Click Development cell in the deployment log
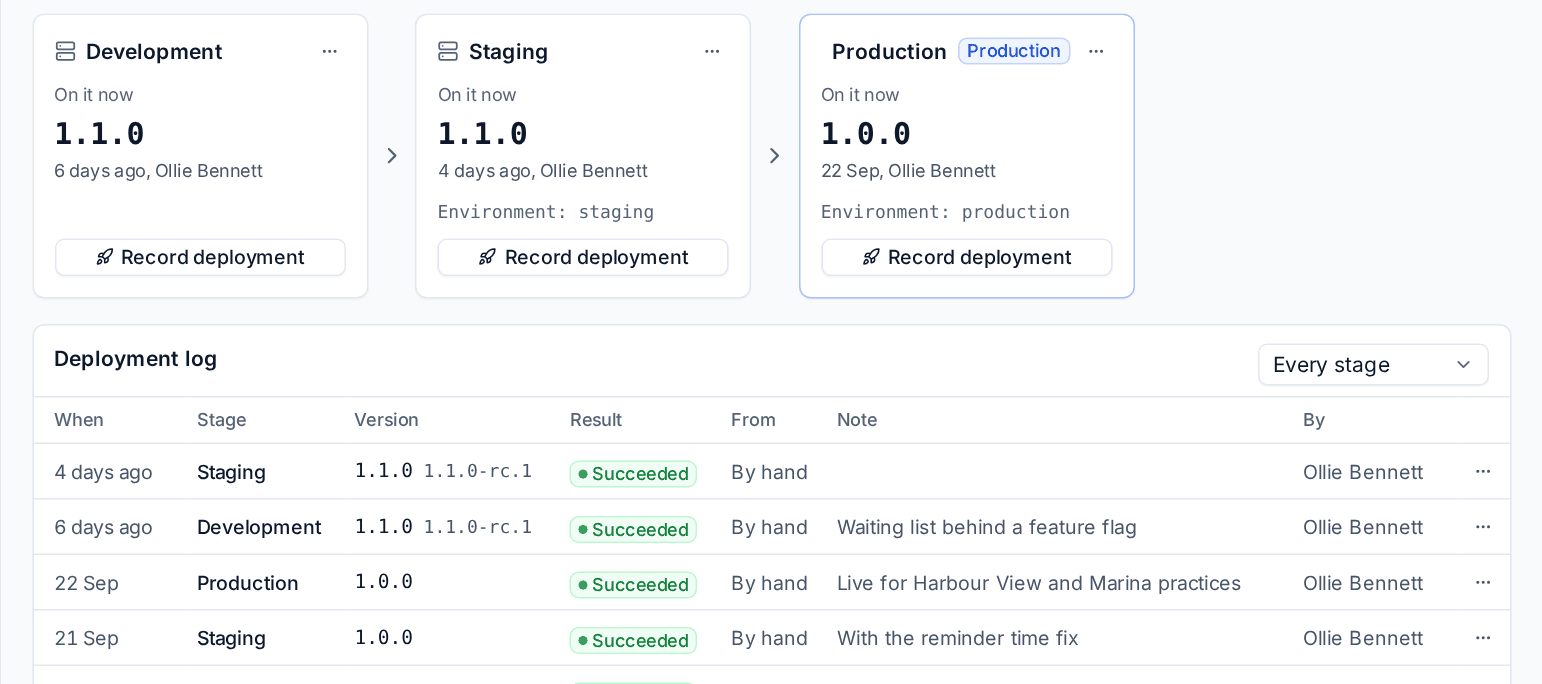The width and height of the screenshot is (1542, 684). (259, 527)
